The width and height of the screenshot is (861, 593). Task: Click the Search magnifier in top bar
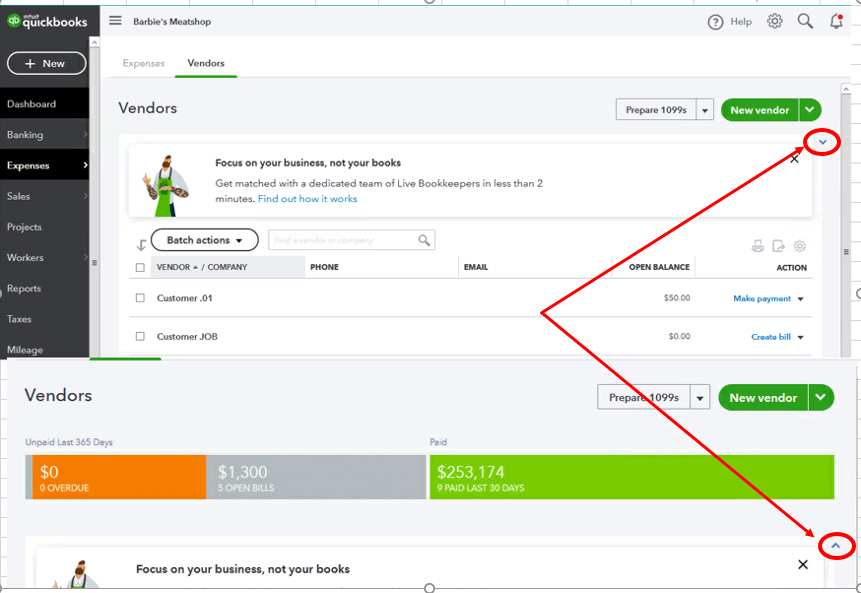[805, 21]
